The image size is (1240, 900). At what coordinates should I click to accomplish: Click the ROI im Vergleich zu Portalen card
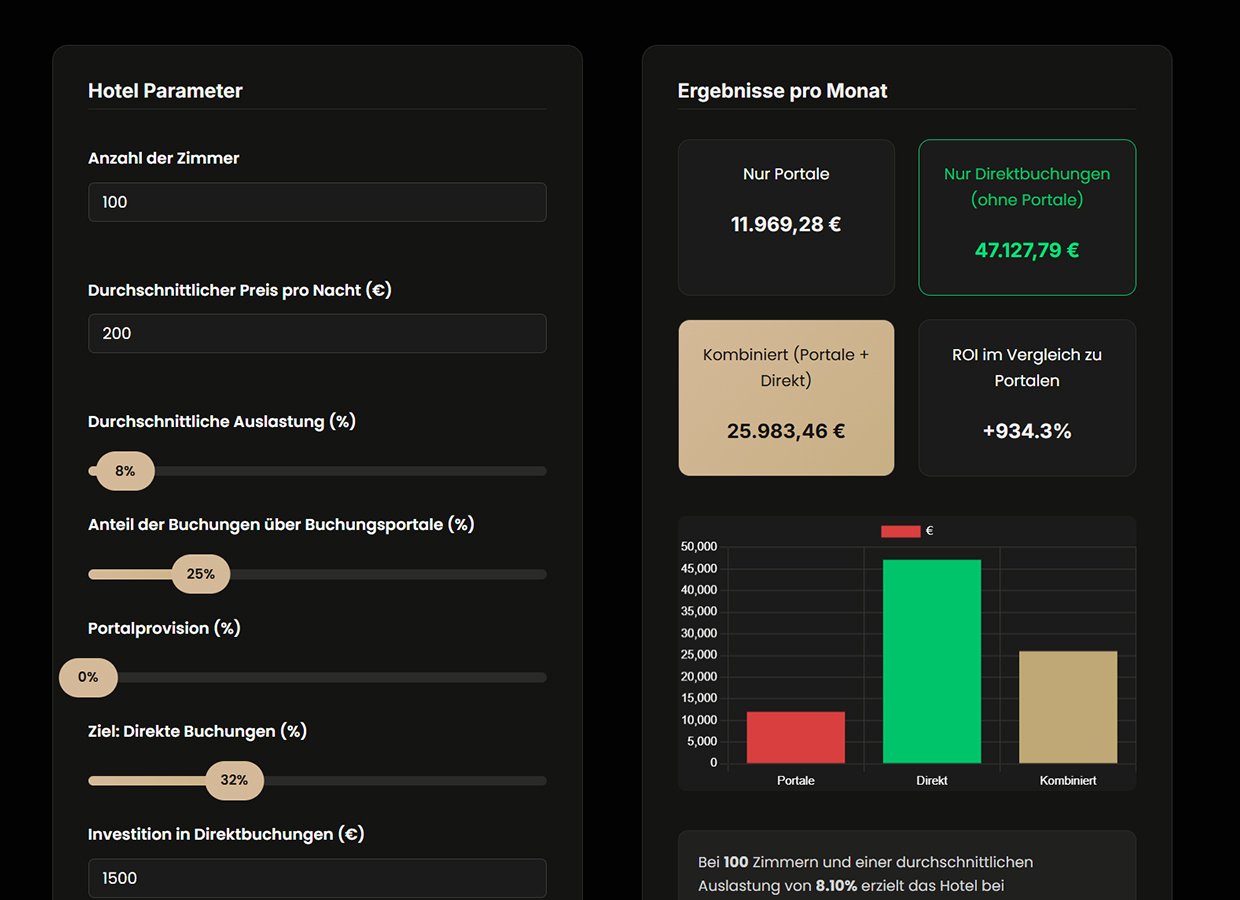click(1027, 397)
